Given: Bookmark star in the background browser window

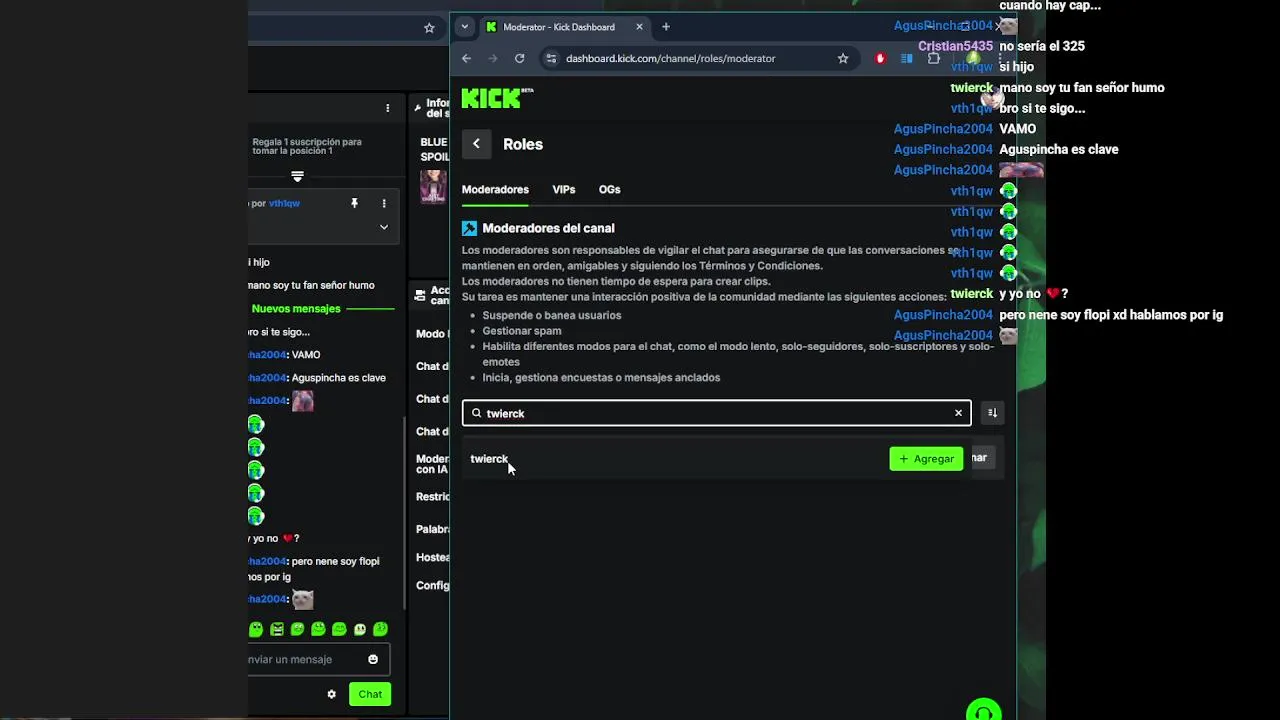Looking at the screenshot, I should 429,28.
